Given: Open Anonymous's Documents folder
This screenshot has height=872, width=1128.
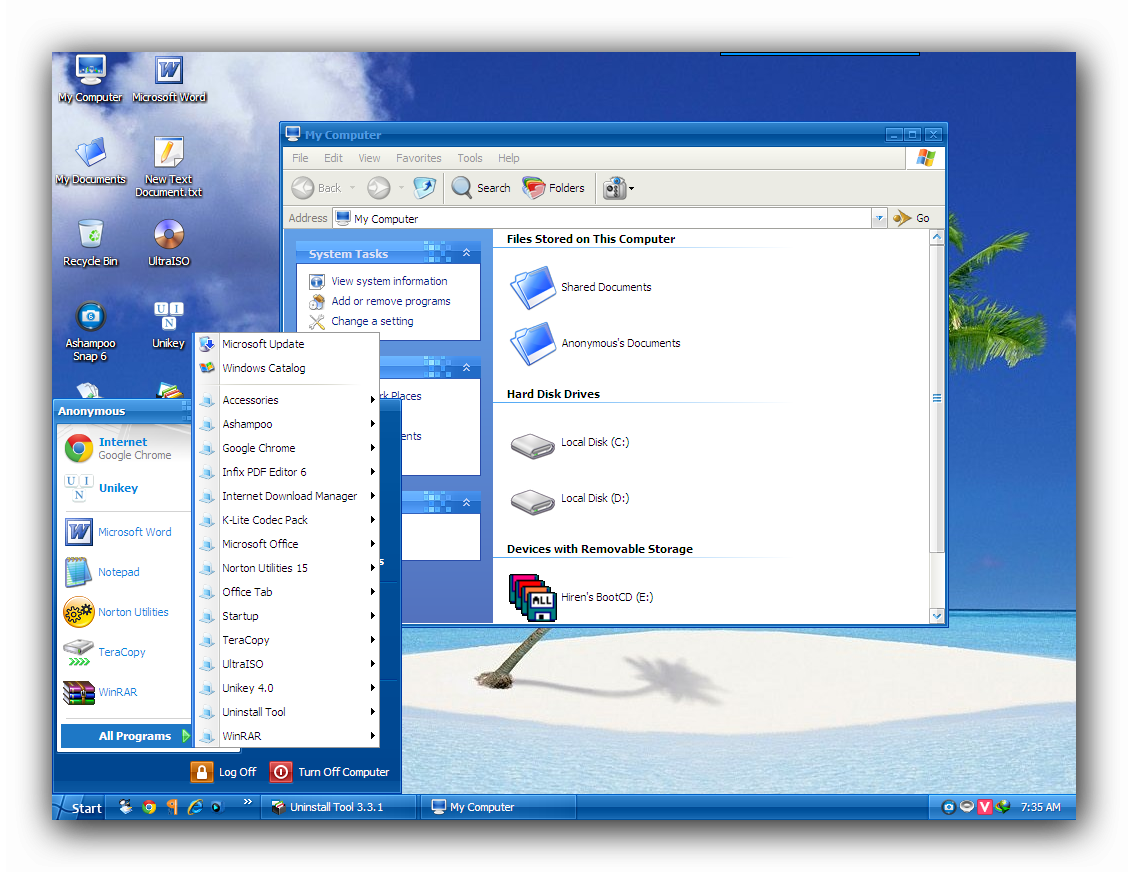Looking at the screenshot, I should click(594, 343).
